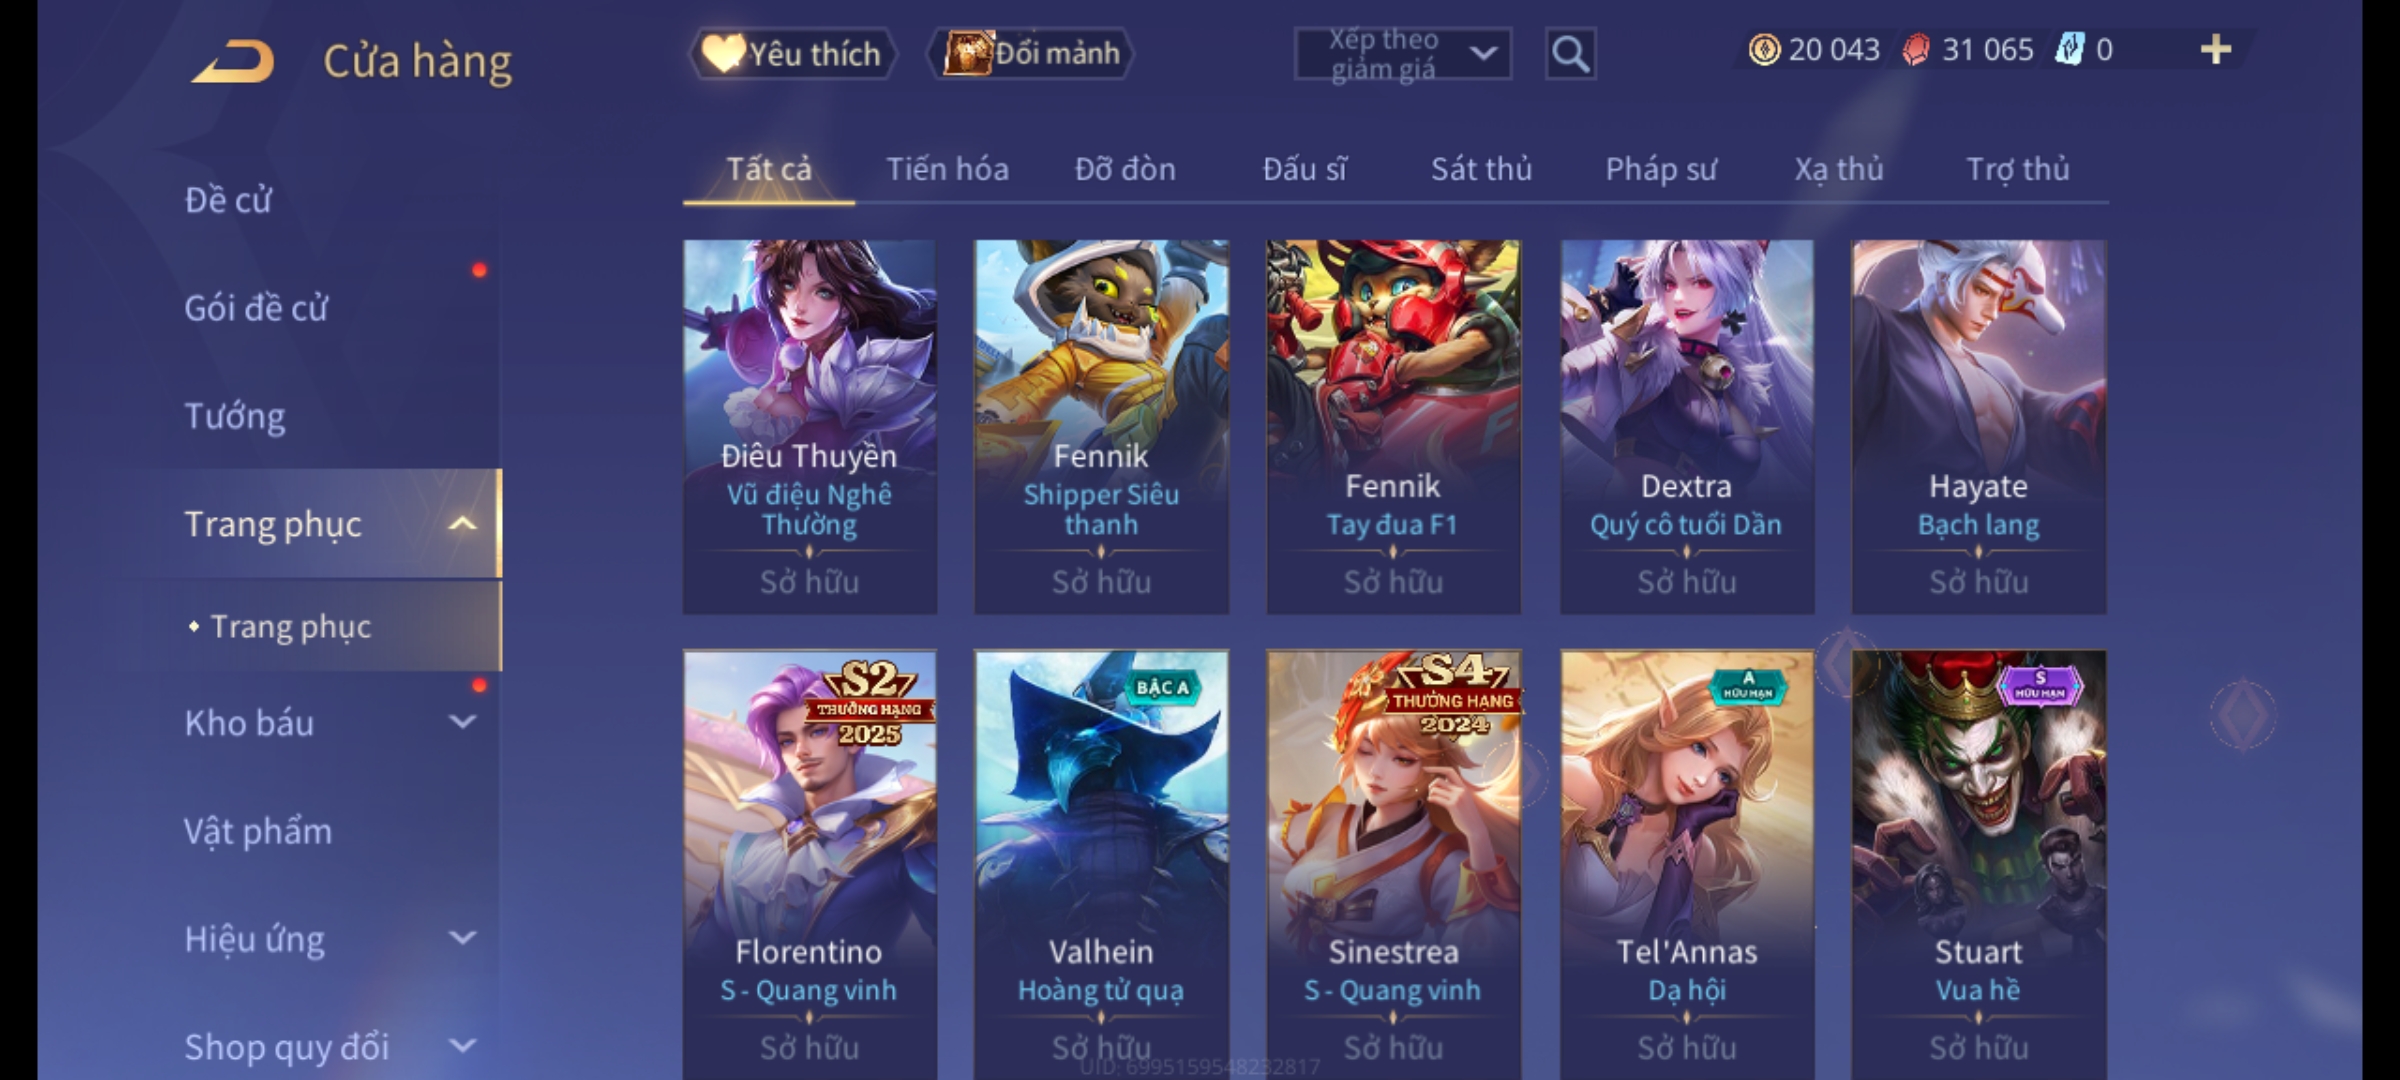Select the Sát thủ tab

pos(1481,169)
